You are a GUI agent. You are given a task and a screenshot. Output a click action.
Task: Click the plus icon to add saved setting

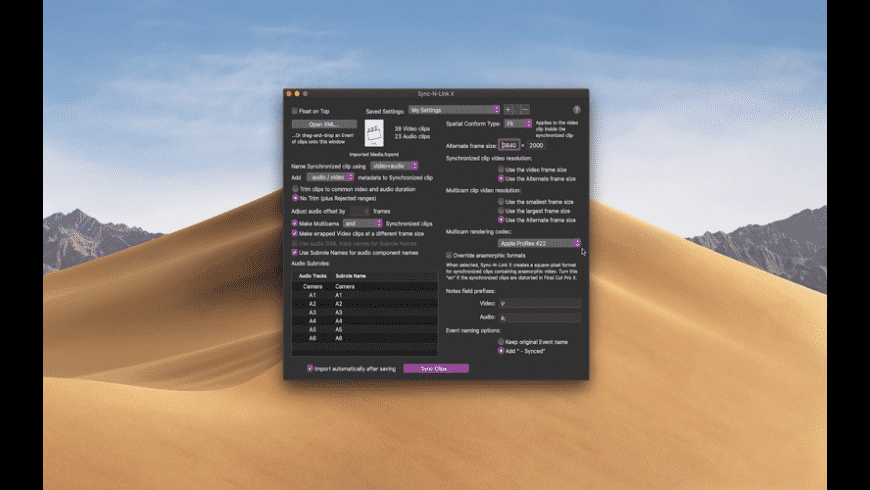tap(508, 109)
